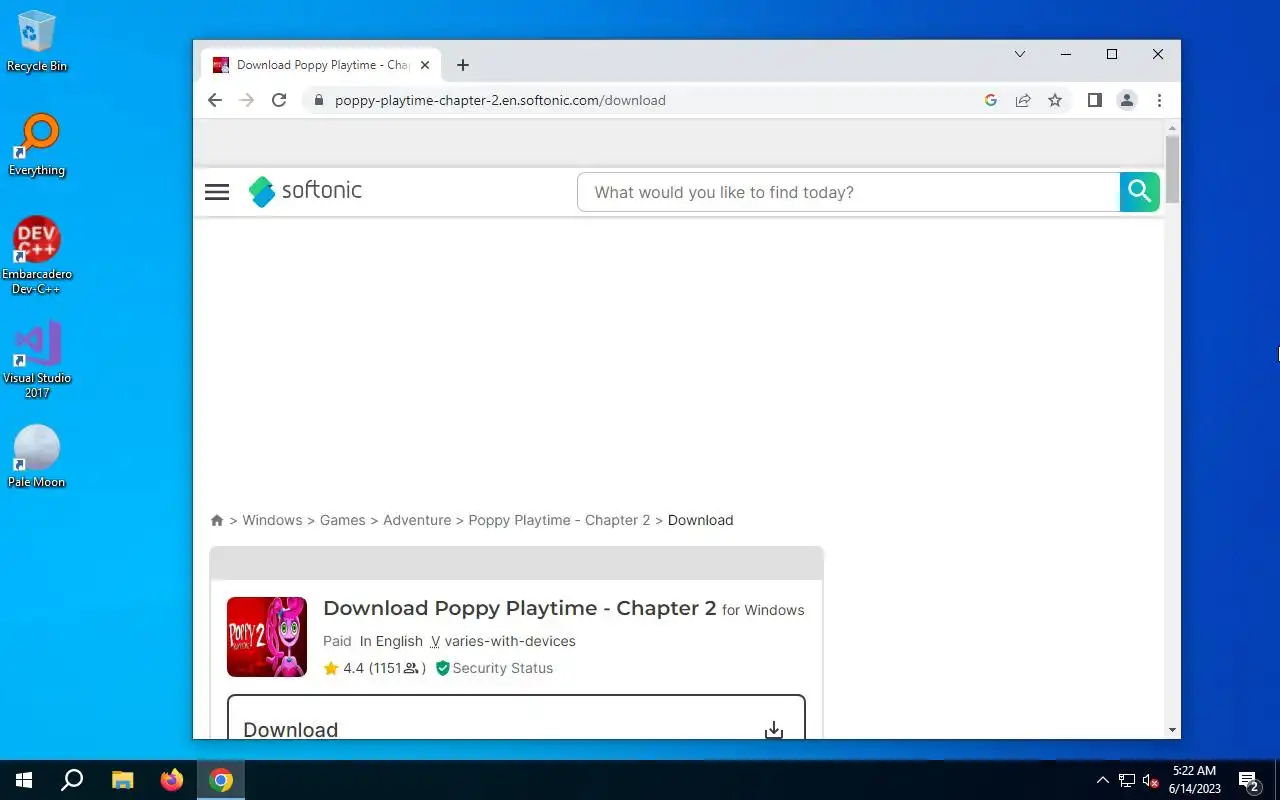Viewport: 1280px width, 800px height.
Task: Click the teal search magnifier button
Action: [1139, 192]
